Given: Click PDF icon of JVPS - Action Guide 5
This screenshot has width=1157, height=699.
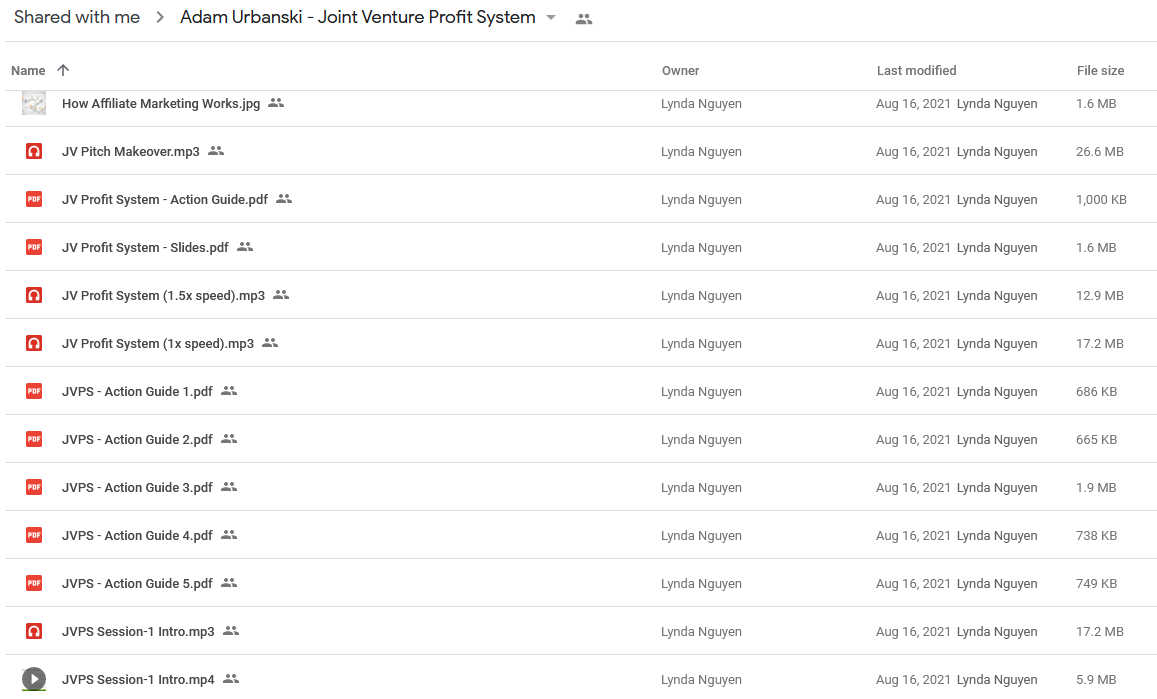Looking at the screenshot, I should tap(34, 583).
